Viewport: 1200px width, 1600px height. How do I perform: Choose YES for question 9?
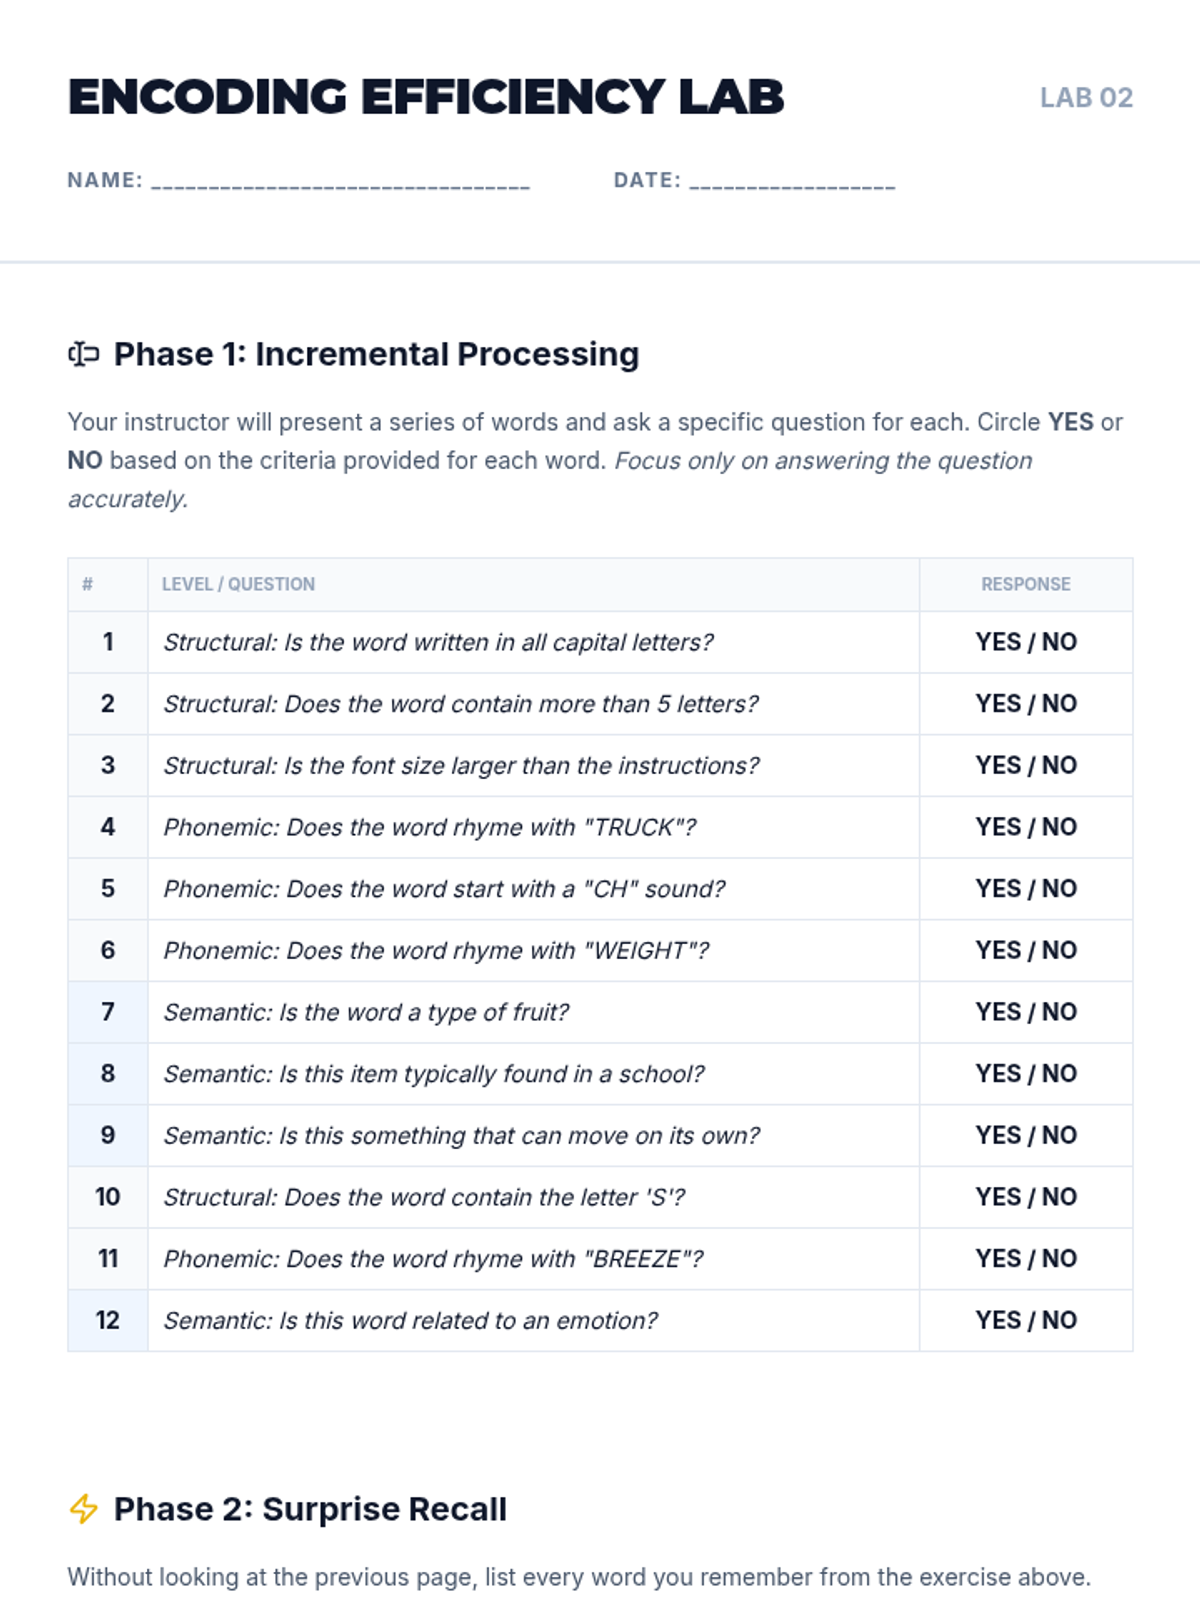tap(997, 1135)
